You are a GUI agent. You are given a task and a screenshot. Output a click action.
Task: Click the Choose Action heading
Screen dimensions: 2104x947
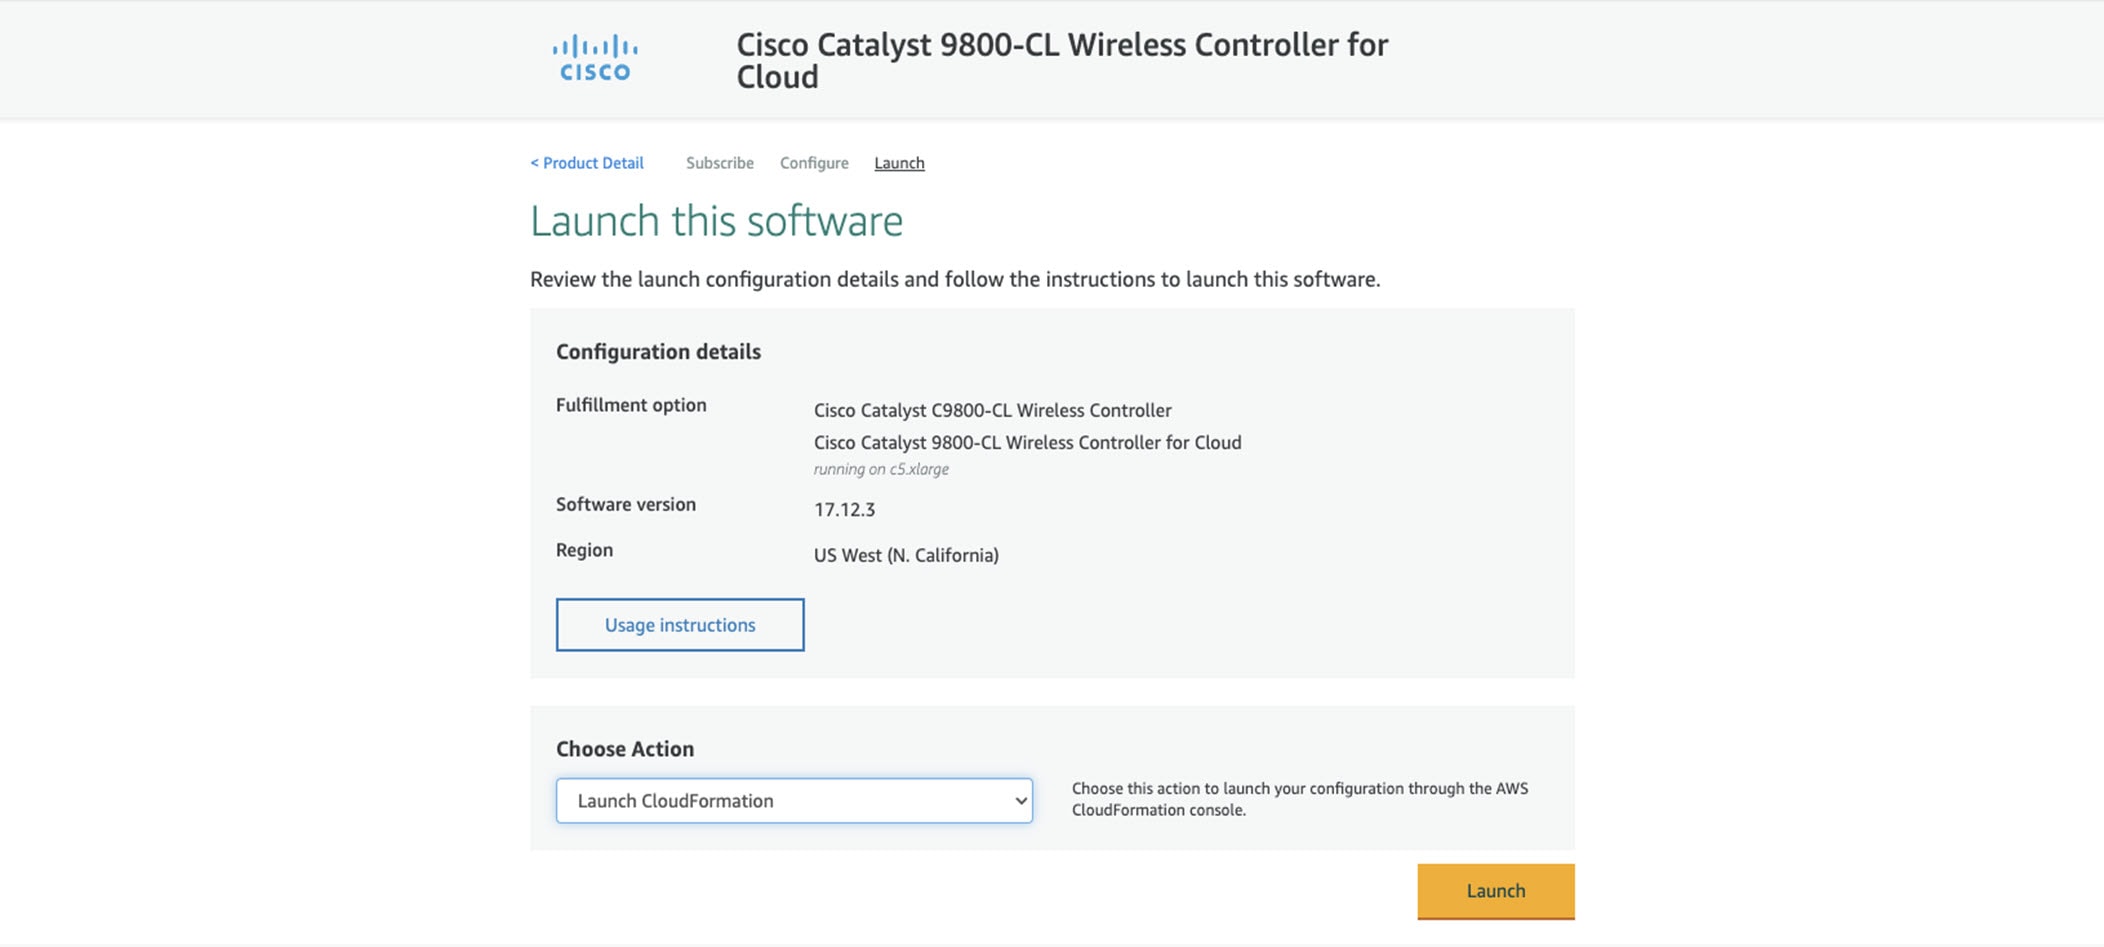pyautogui.click(x=625, y=749)
